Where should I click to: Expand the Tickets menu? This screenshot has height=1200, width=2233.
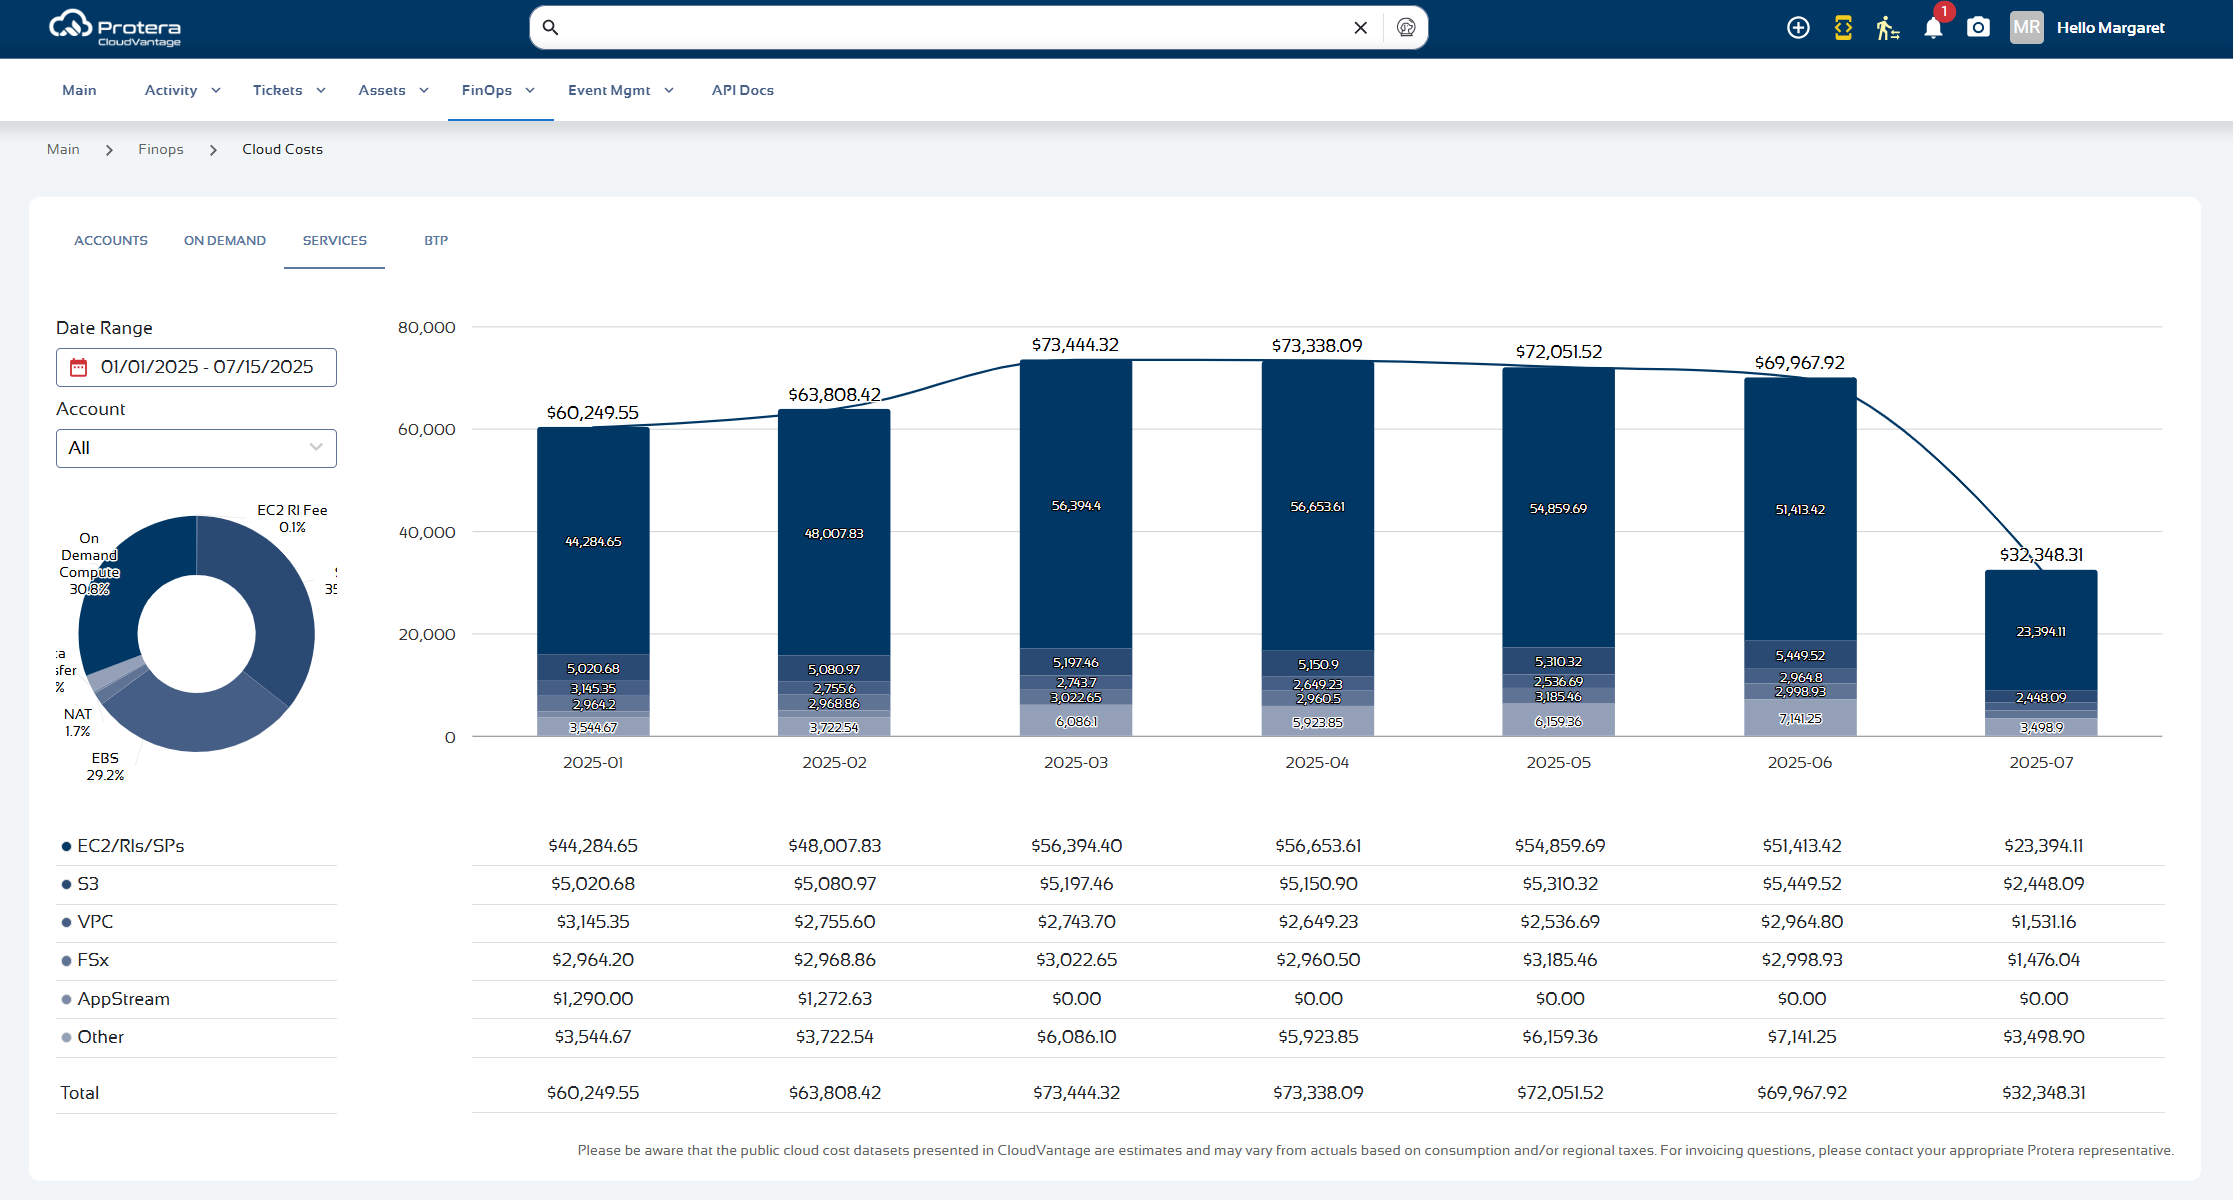coord(289,90)
